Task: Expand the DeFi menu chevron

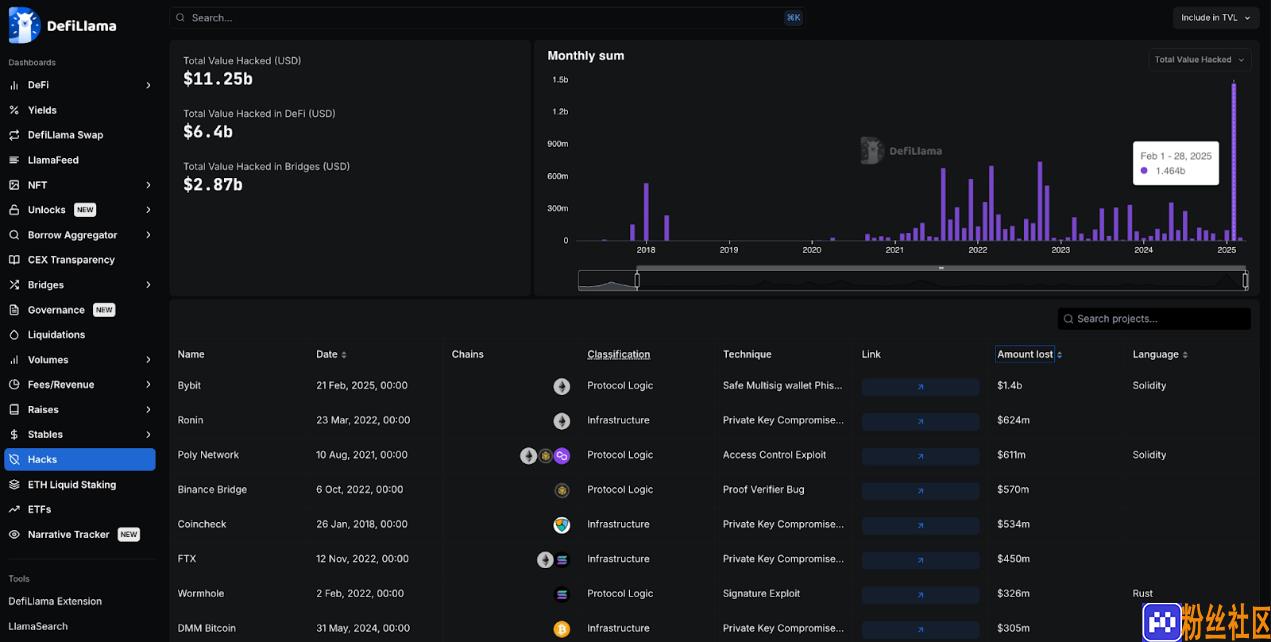Action: tap(148, 85)
